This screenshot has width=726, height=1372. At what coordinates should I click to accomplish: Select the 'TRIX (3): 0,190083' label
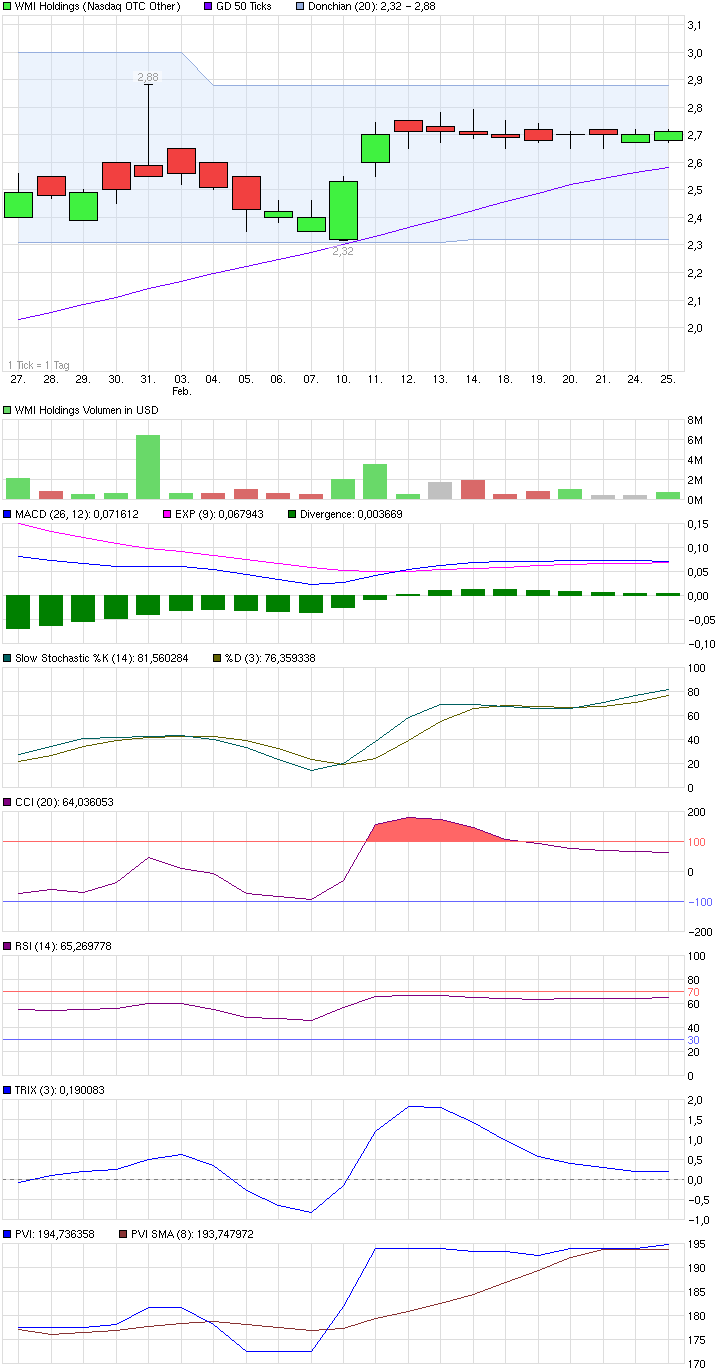coord(60,1090)
